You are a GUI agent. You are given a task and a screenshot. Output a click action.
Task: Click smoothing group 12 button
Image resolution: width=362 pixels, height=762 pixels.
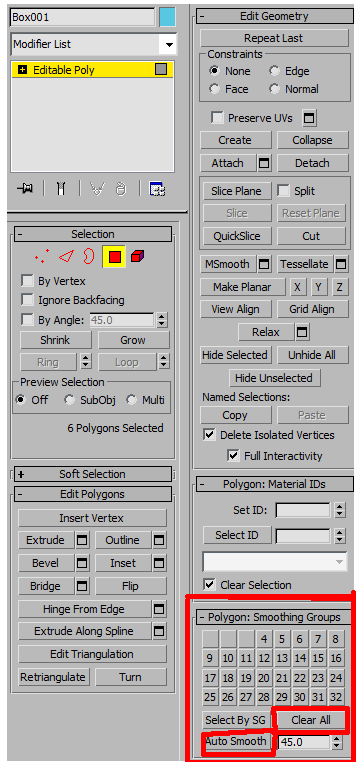click(264, 658)
